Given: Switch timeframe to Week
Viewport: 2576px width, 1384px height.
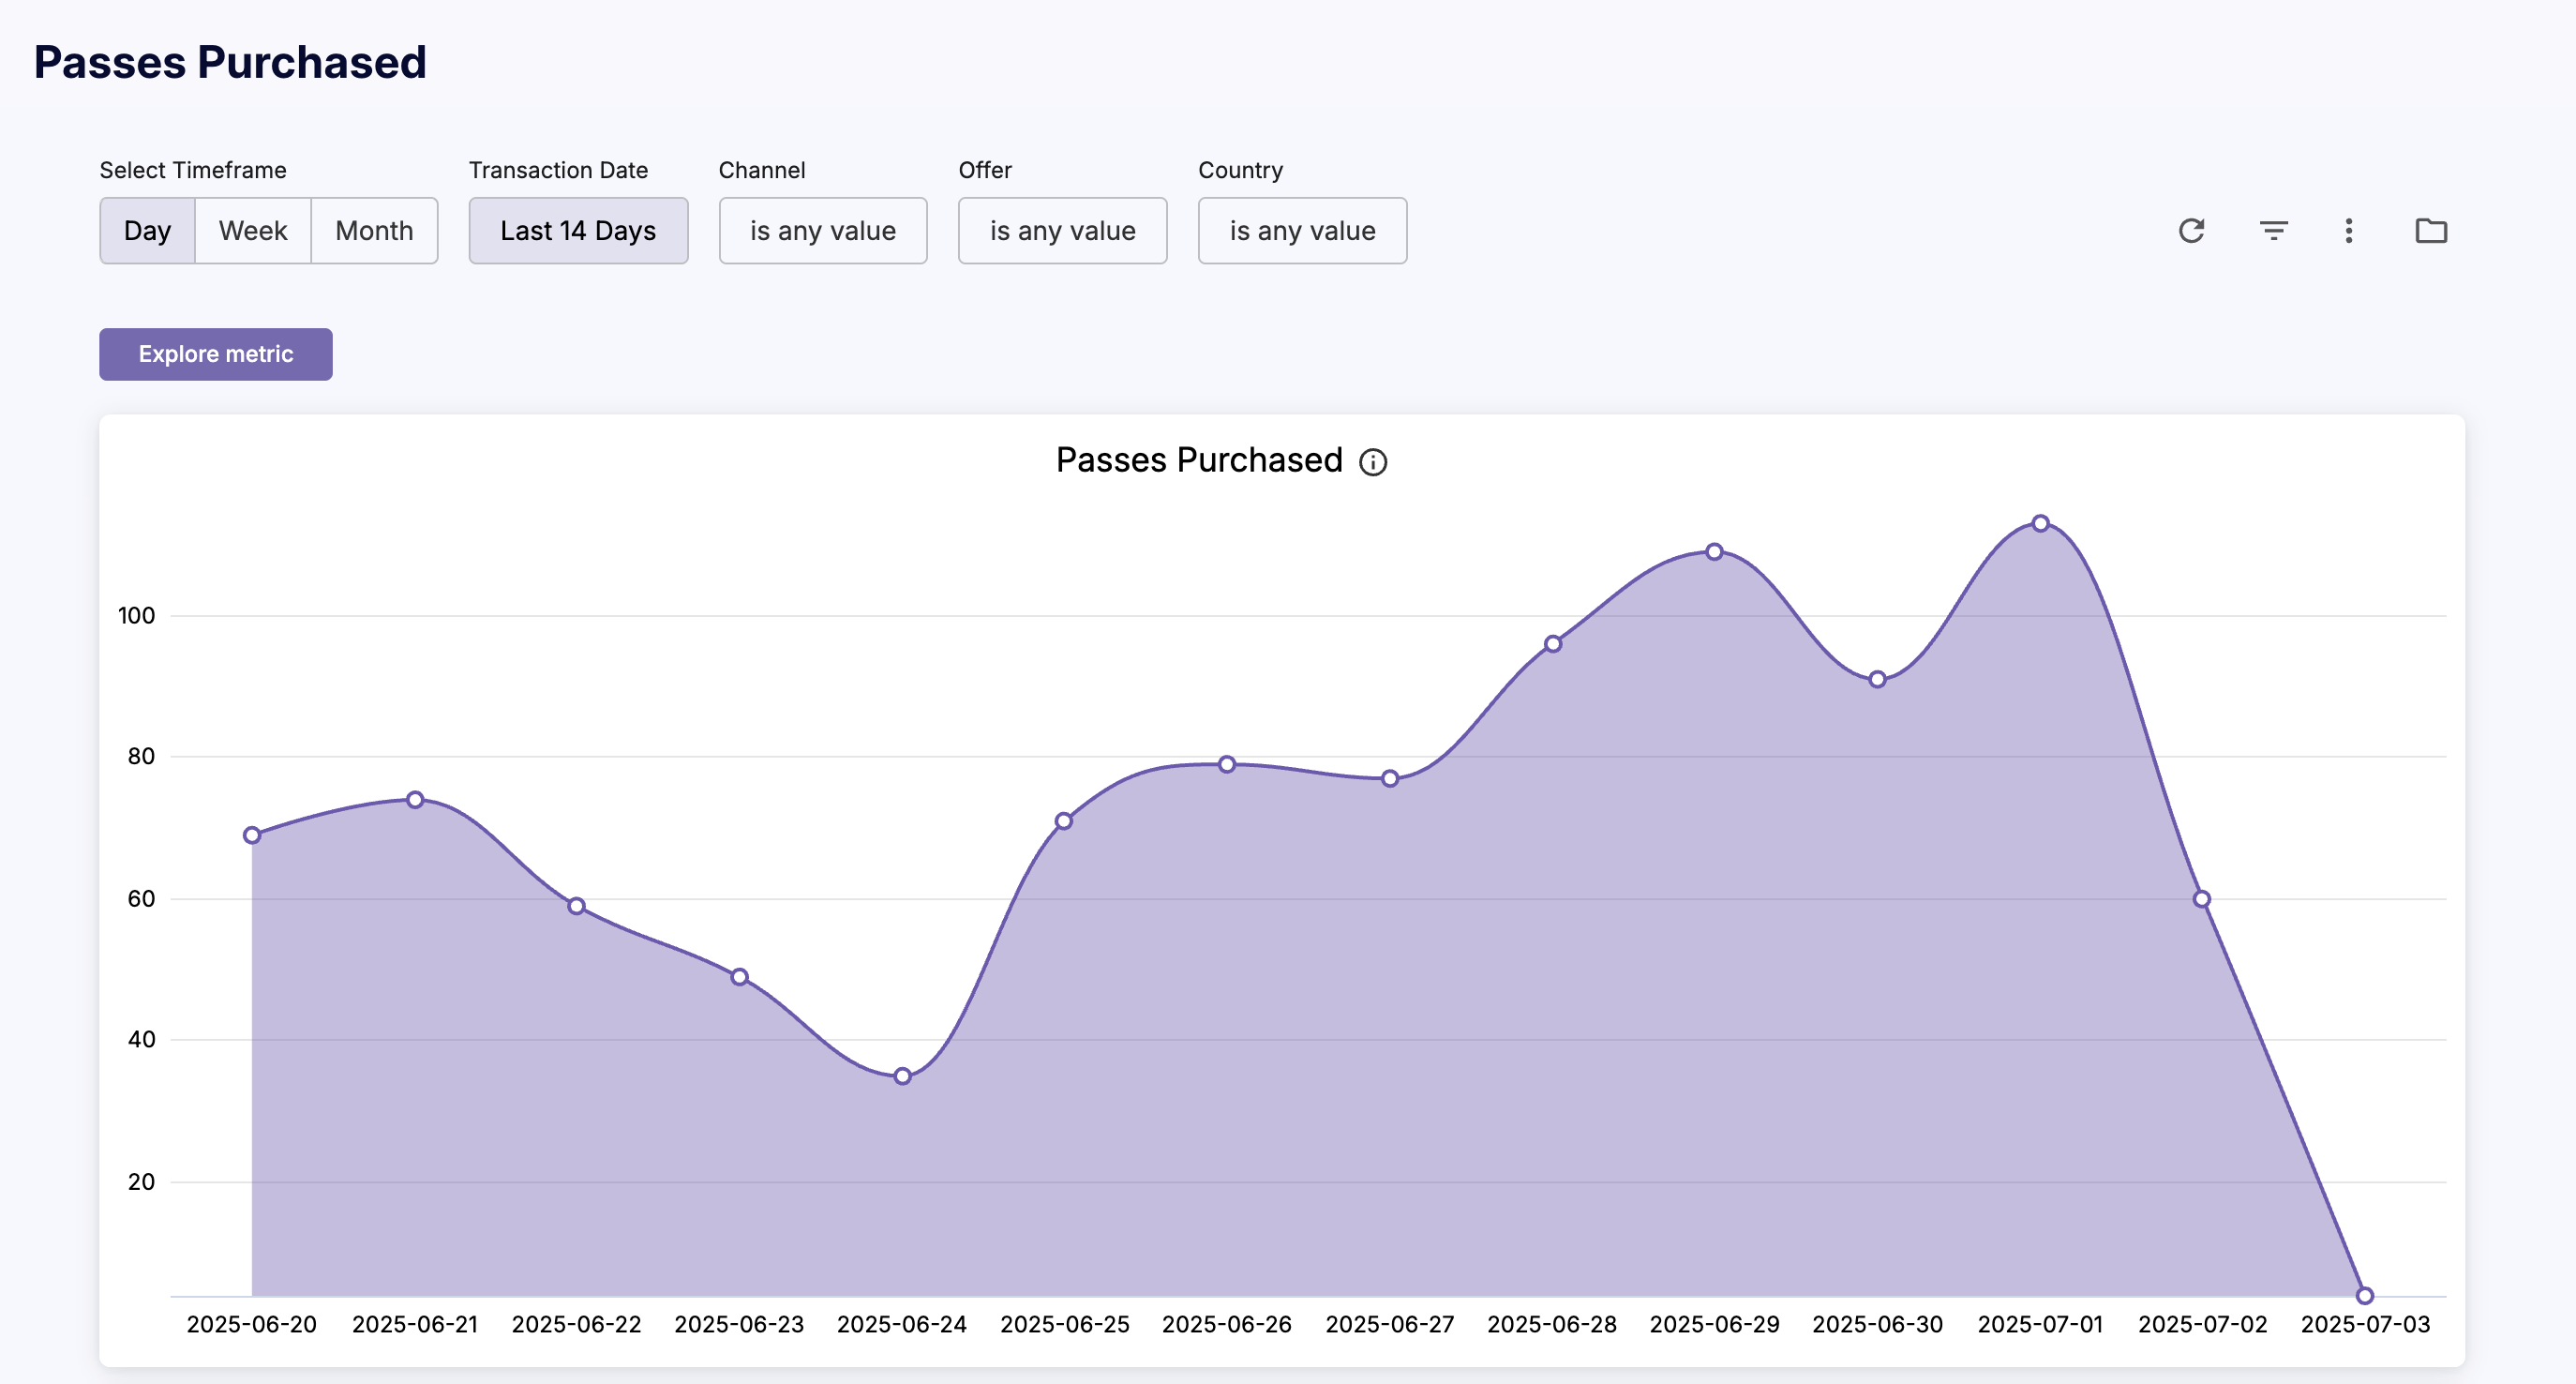Looking at the screenshot, I should pos(253,231).
